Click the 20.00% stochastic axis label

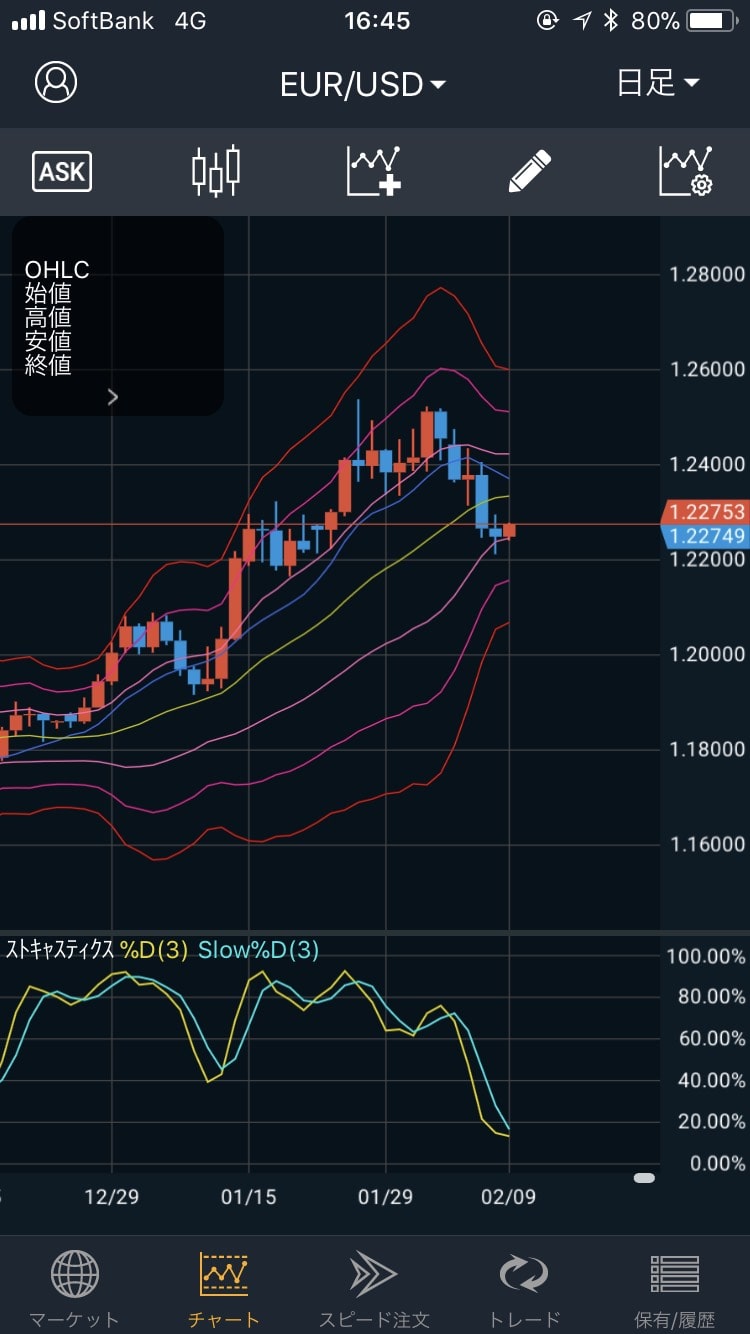[711, 1121]
